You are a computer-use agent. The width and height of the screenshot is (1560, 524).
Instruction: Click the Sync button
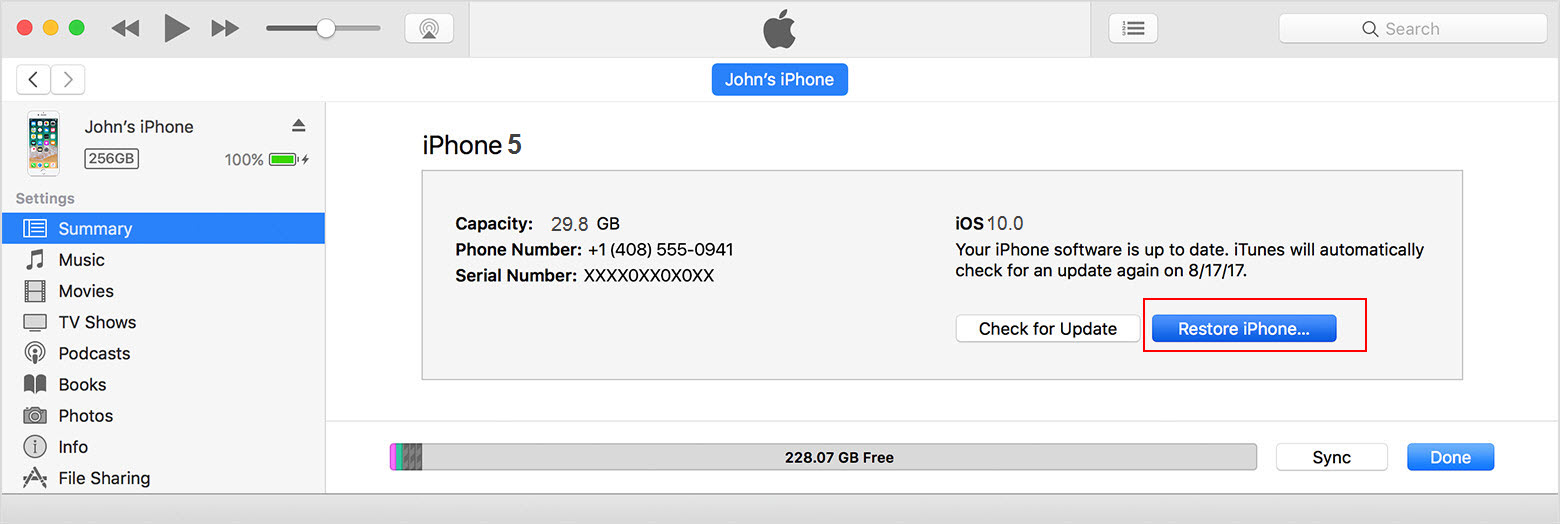(1332, 457)
